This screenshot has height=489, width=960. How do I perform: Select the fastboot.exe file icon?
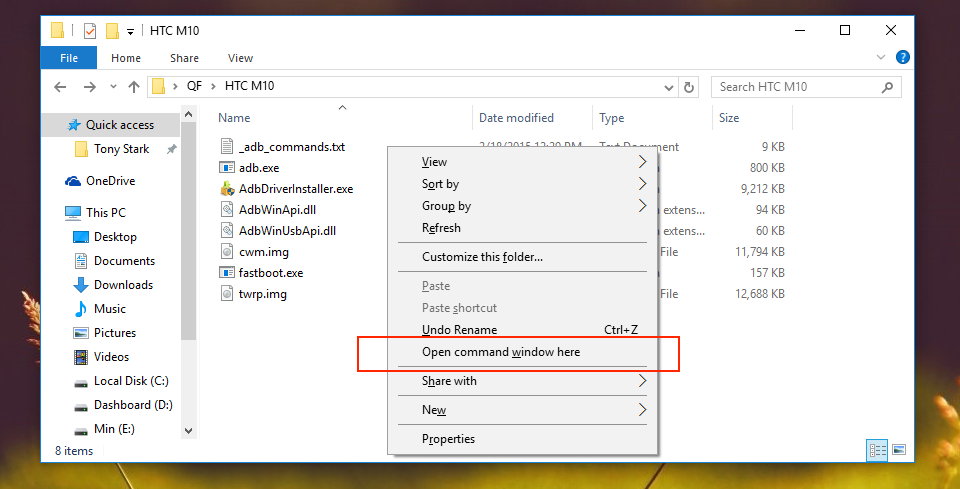[227, 273]
